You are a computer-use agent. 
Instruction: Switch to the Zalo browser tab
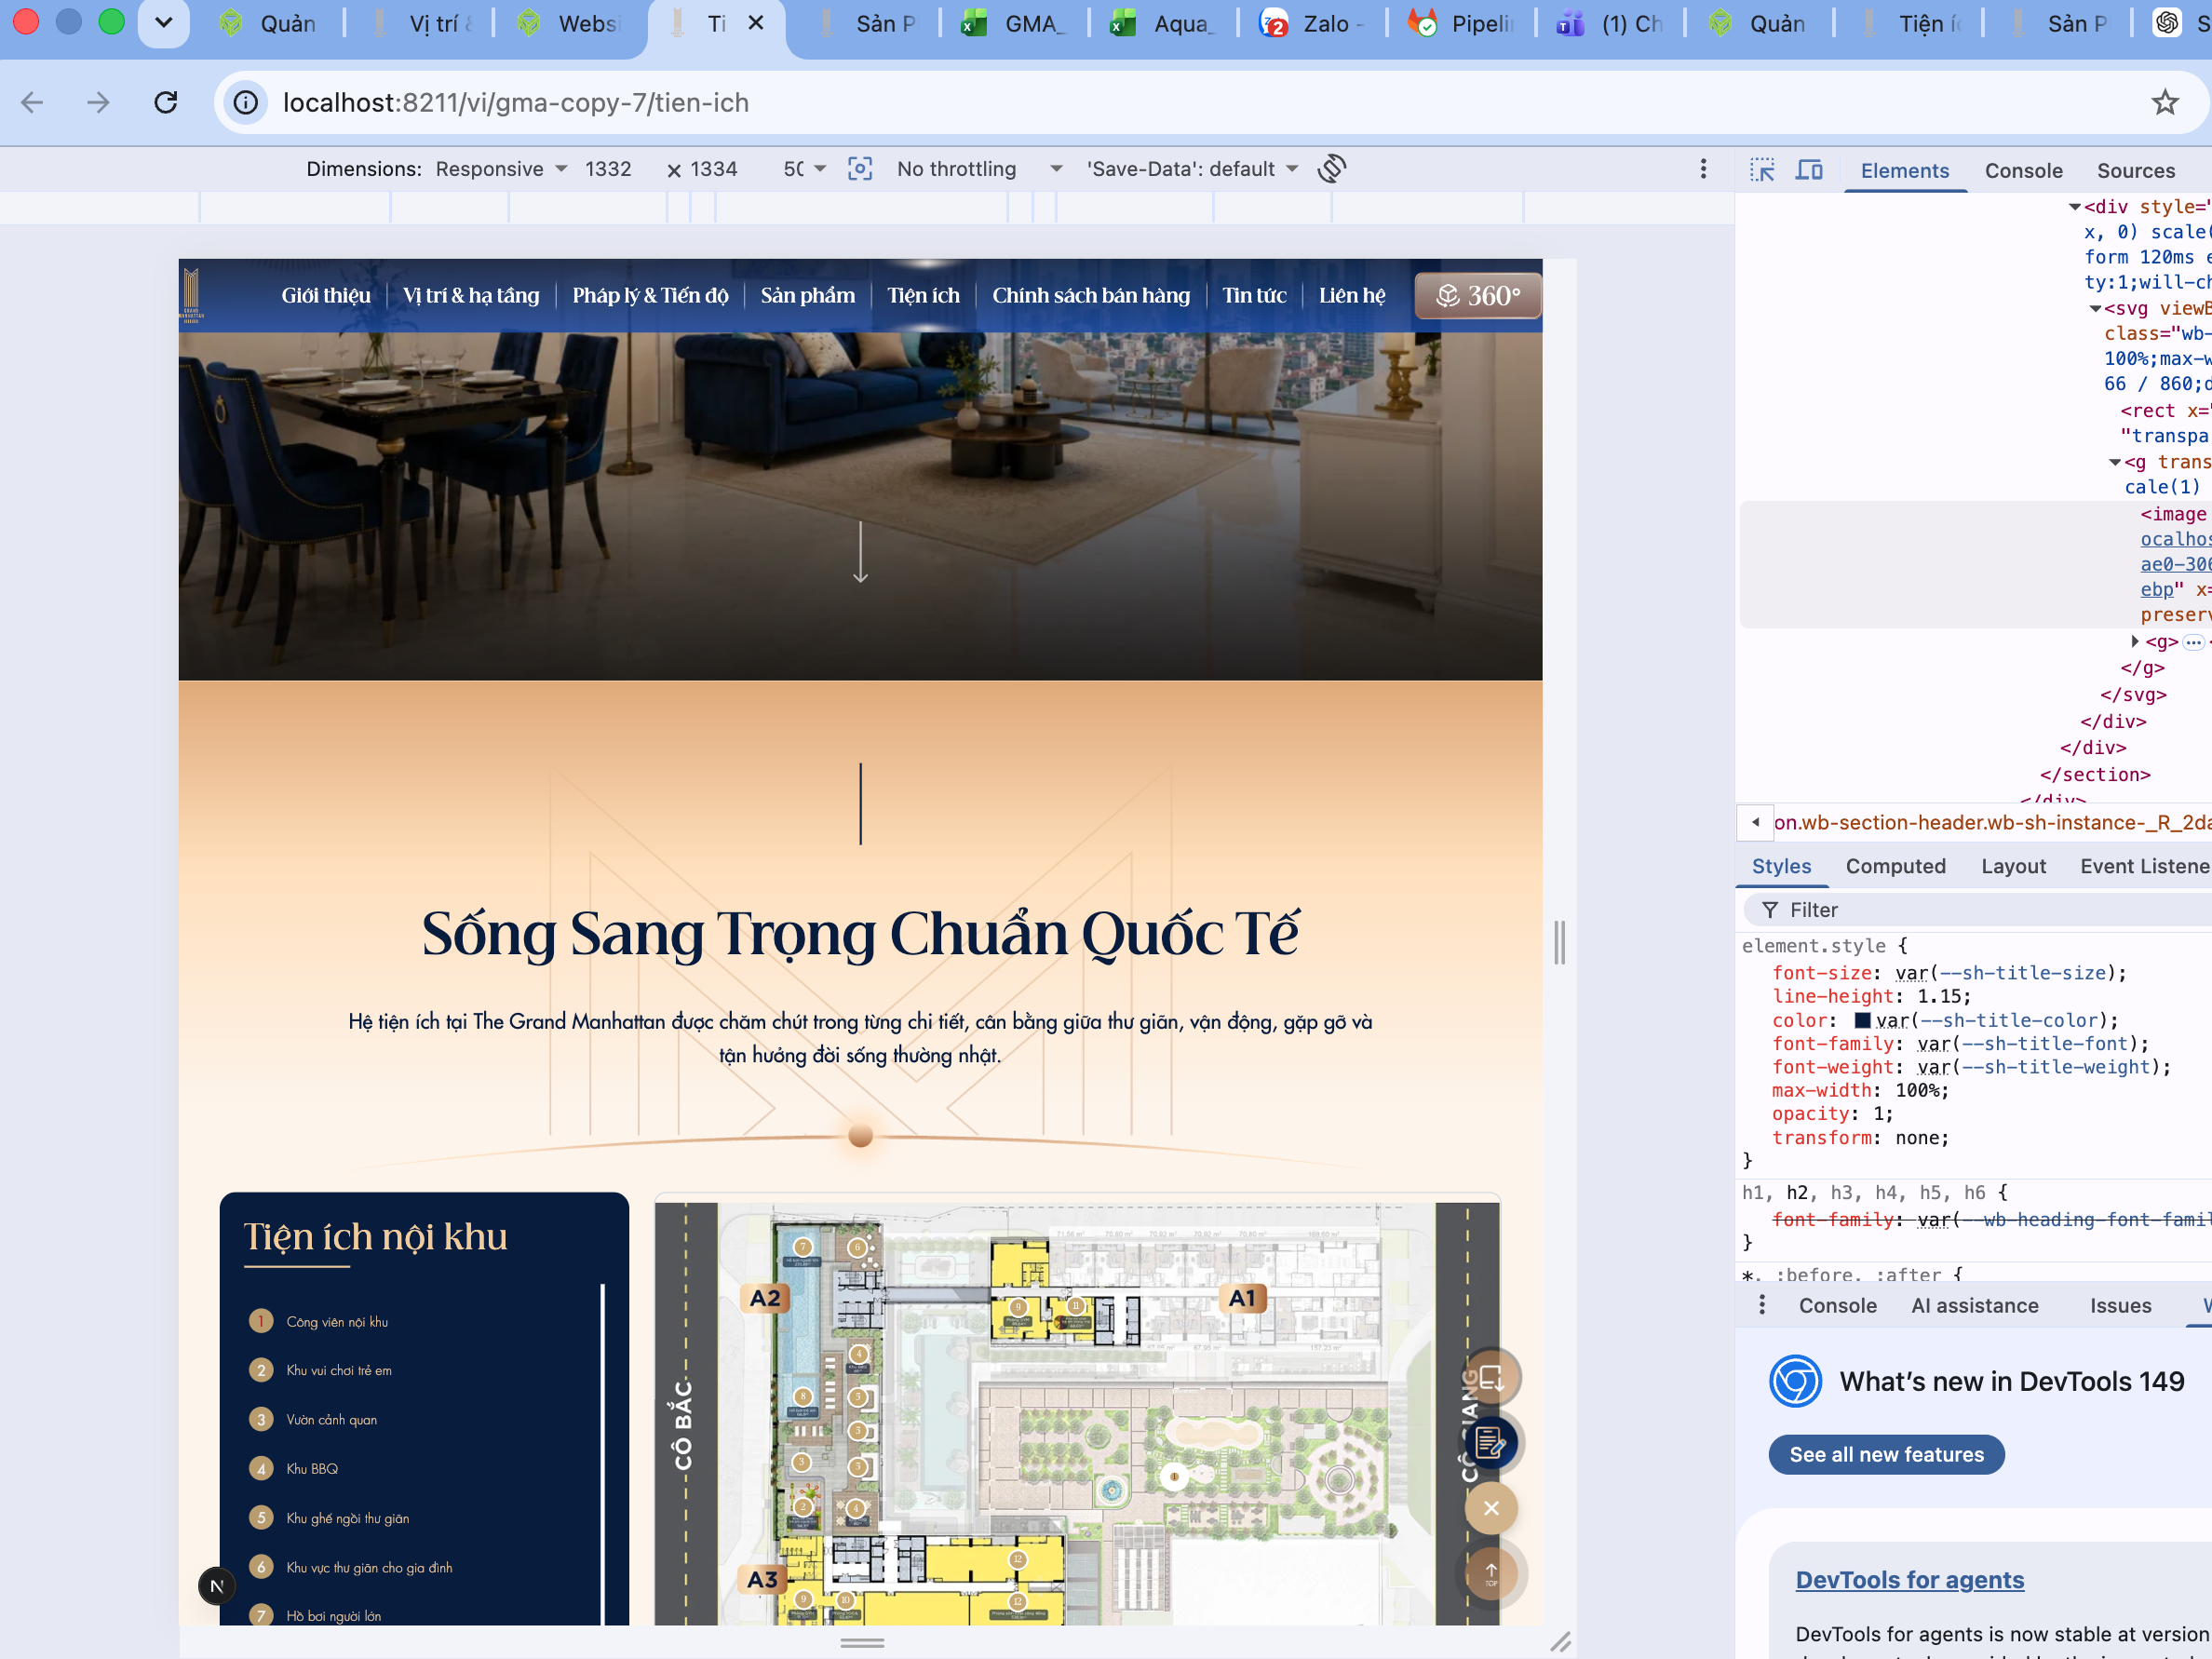coord(1312,23)
